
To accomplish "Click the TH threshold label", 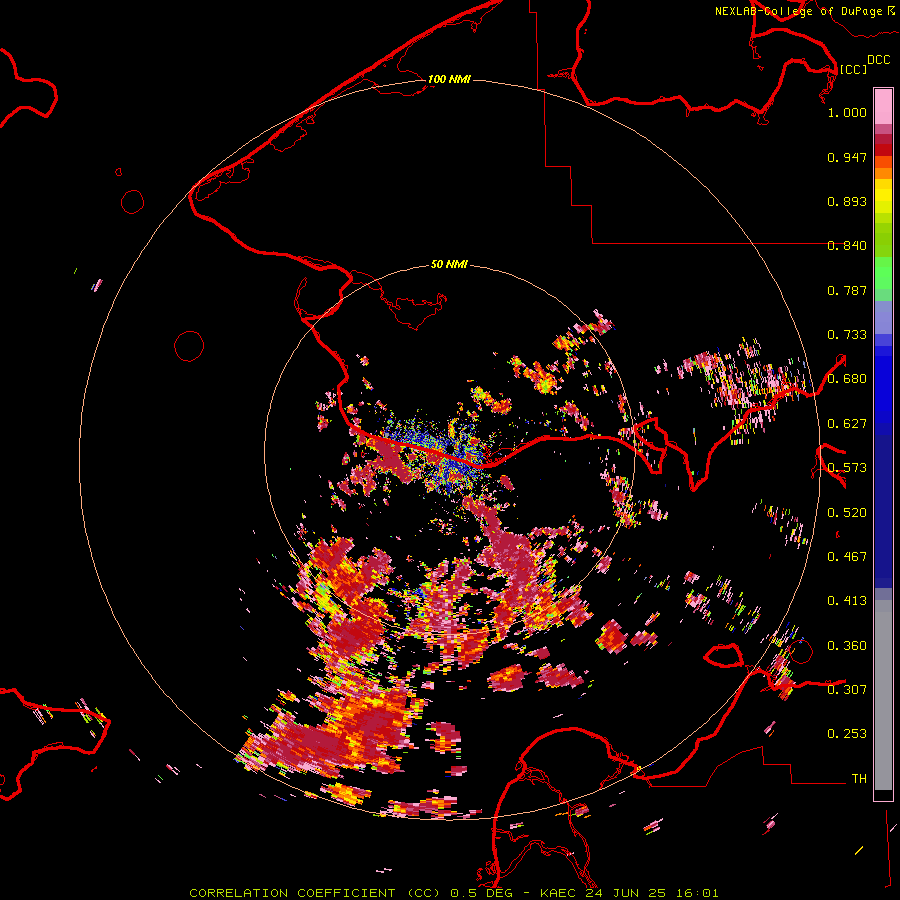I will point(859,779).
